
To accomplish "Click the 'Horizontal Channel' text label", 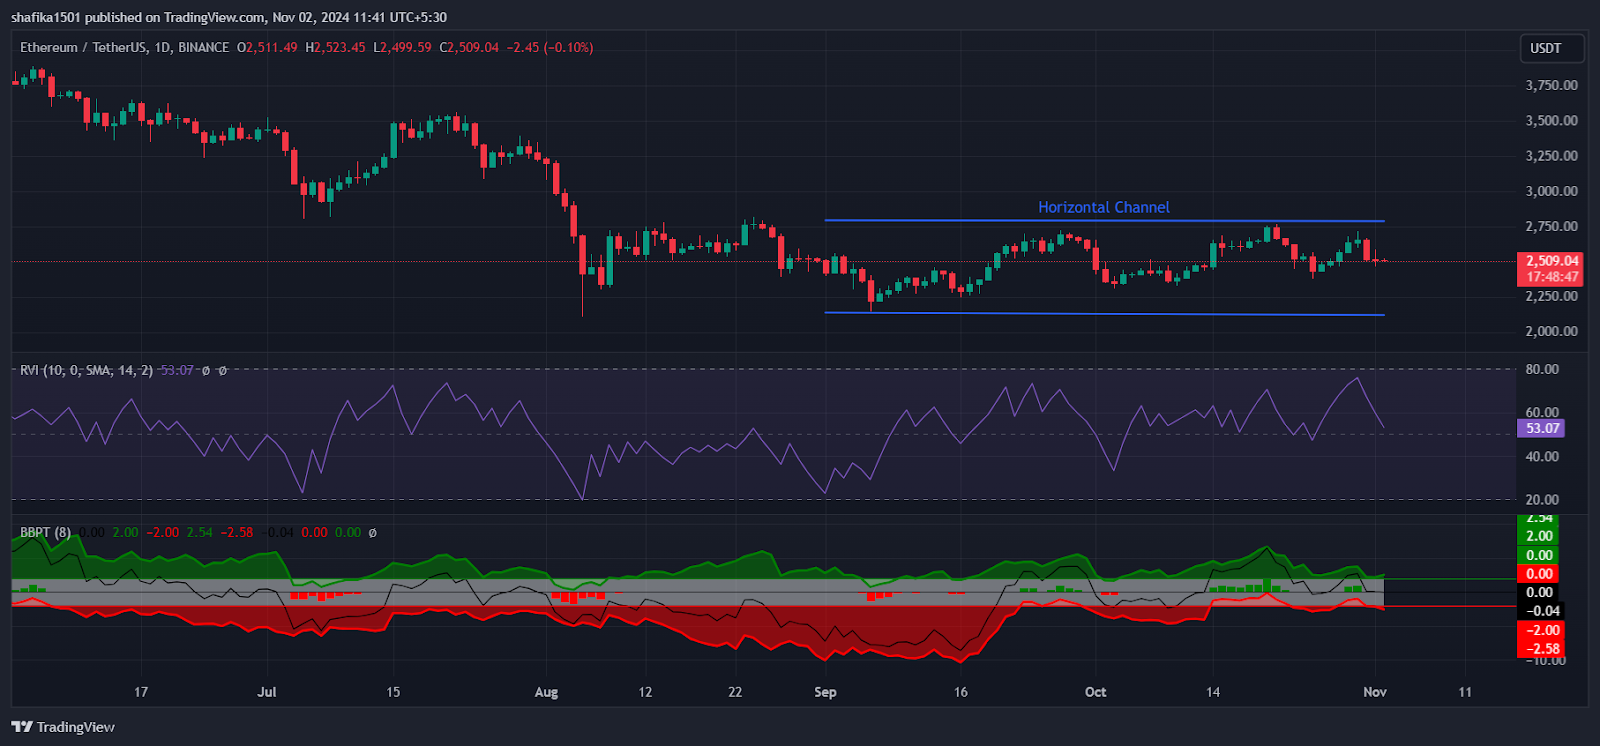I will [x=1103, y=207].
